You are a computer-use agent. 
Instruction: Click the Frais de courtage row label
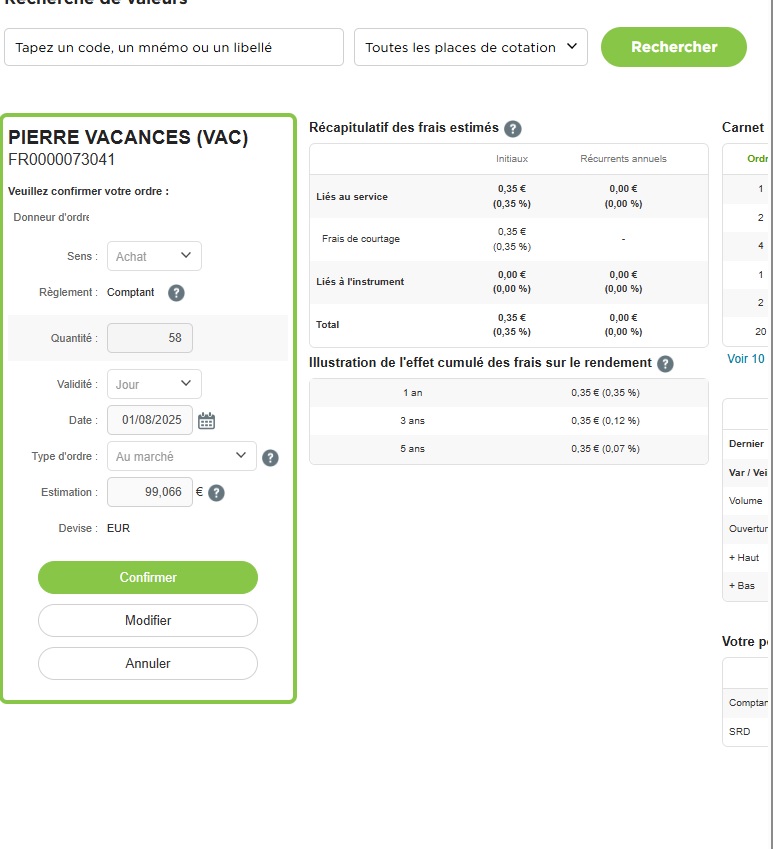pyautogui.click(x=361, y=239)
